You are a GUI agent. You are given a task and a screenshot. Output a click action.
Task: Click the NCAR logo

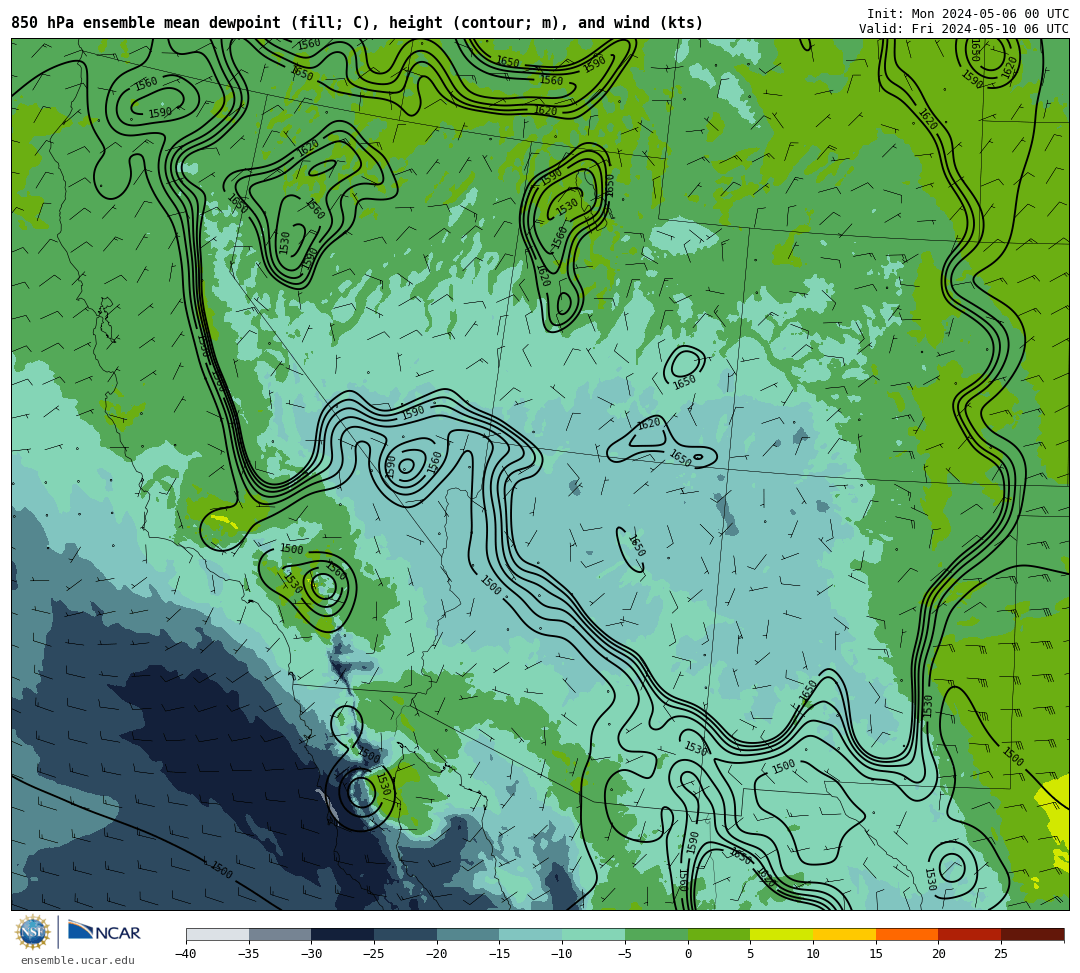click(104, 932)
